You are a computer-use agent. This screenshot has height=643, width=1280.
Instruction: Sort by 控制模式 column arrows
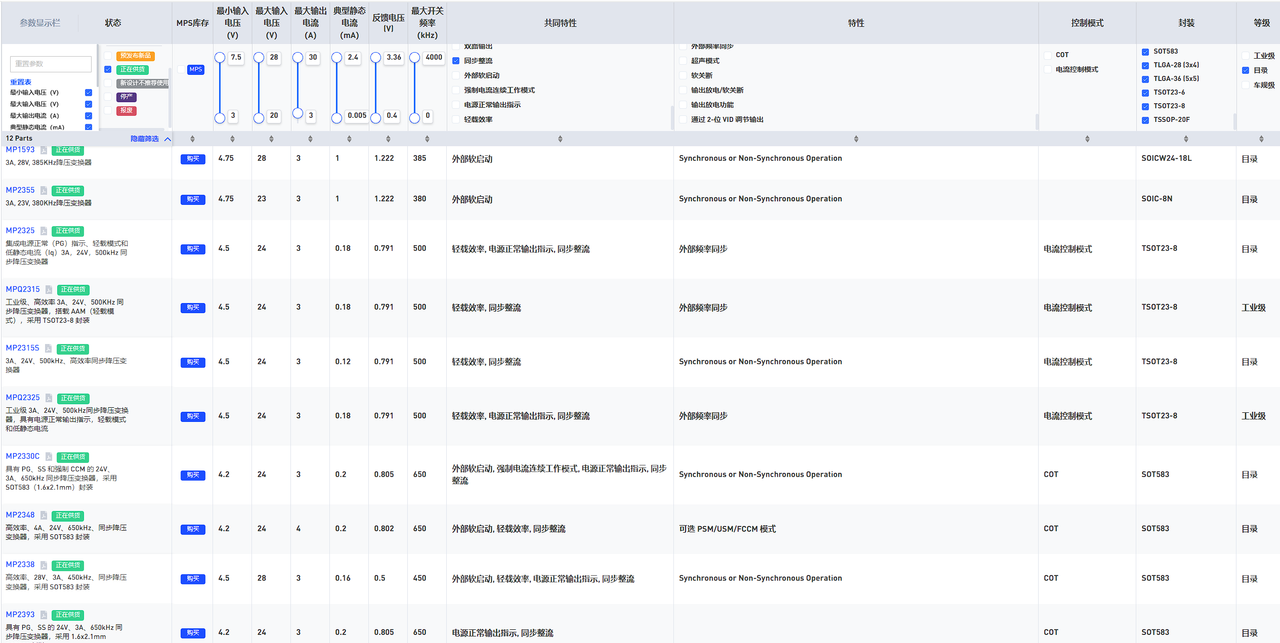(1087, 139)
